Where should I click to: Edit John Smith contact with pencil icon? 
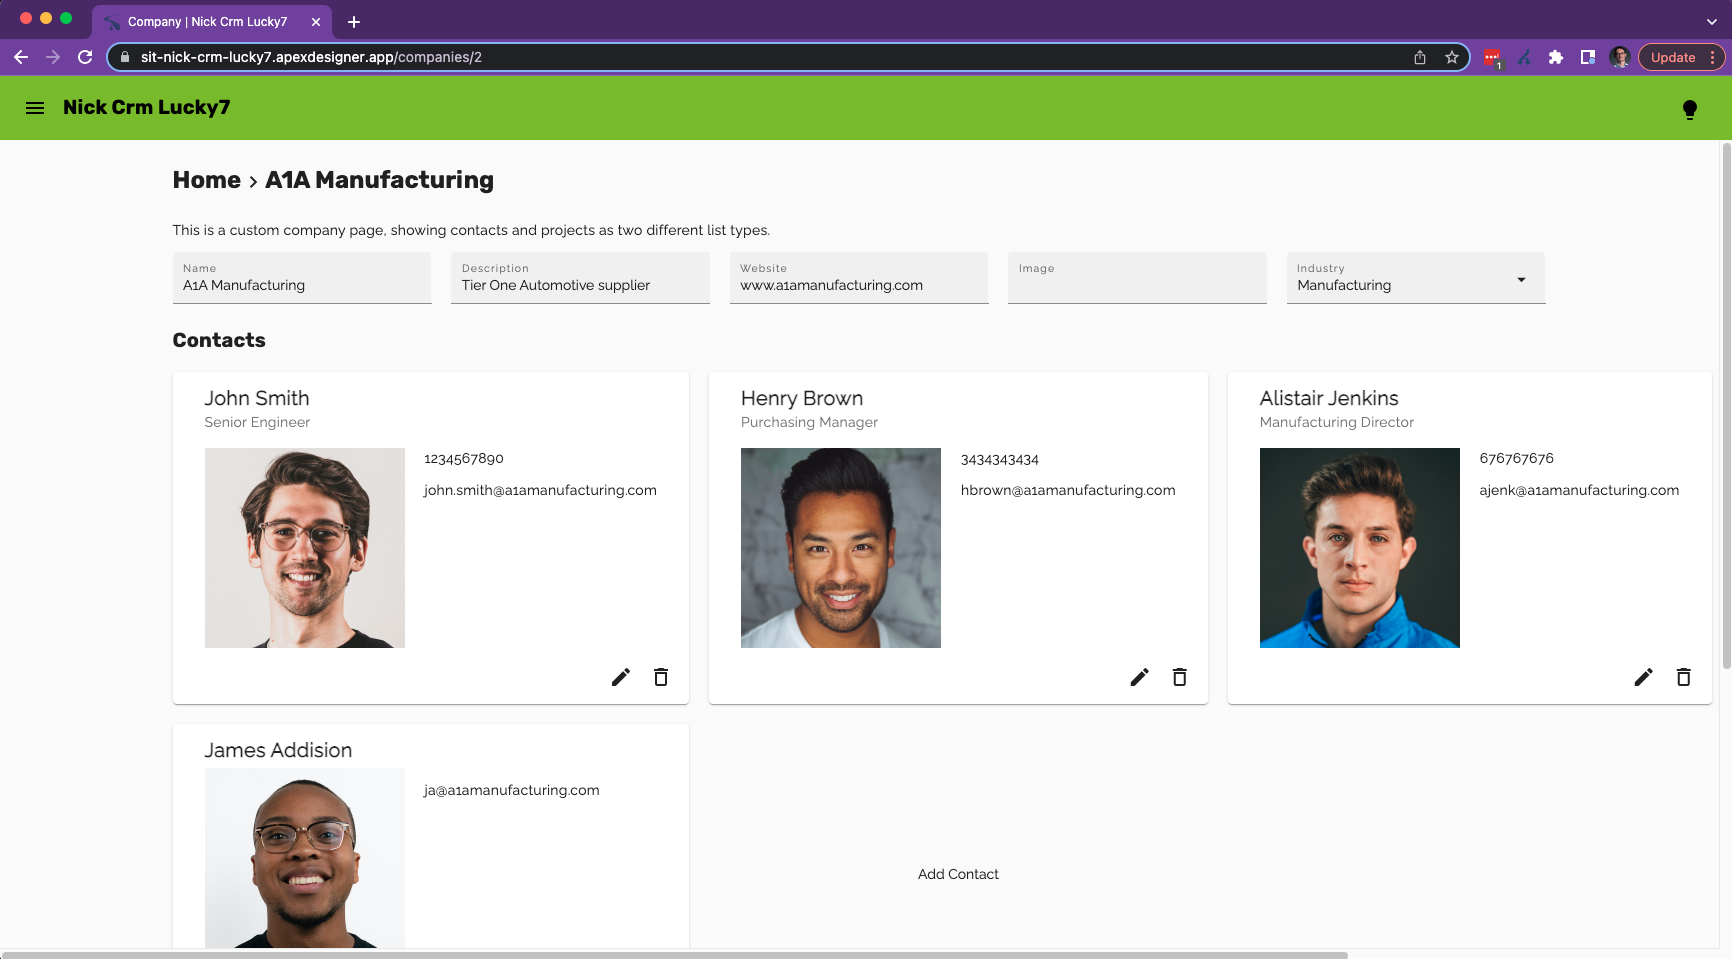point(621,677)
